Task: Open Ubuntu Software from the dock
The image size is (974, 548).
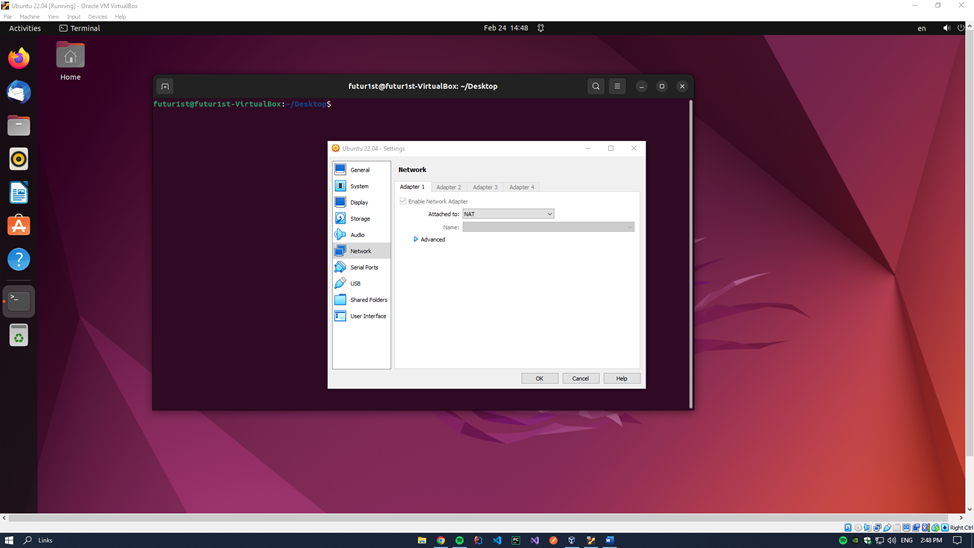Action: (x=19, y=226)
